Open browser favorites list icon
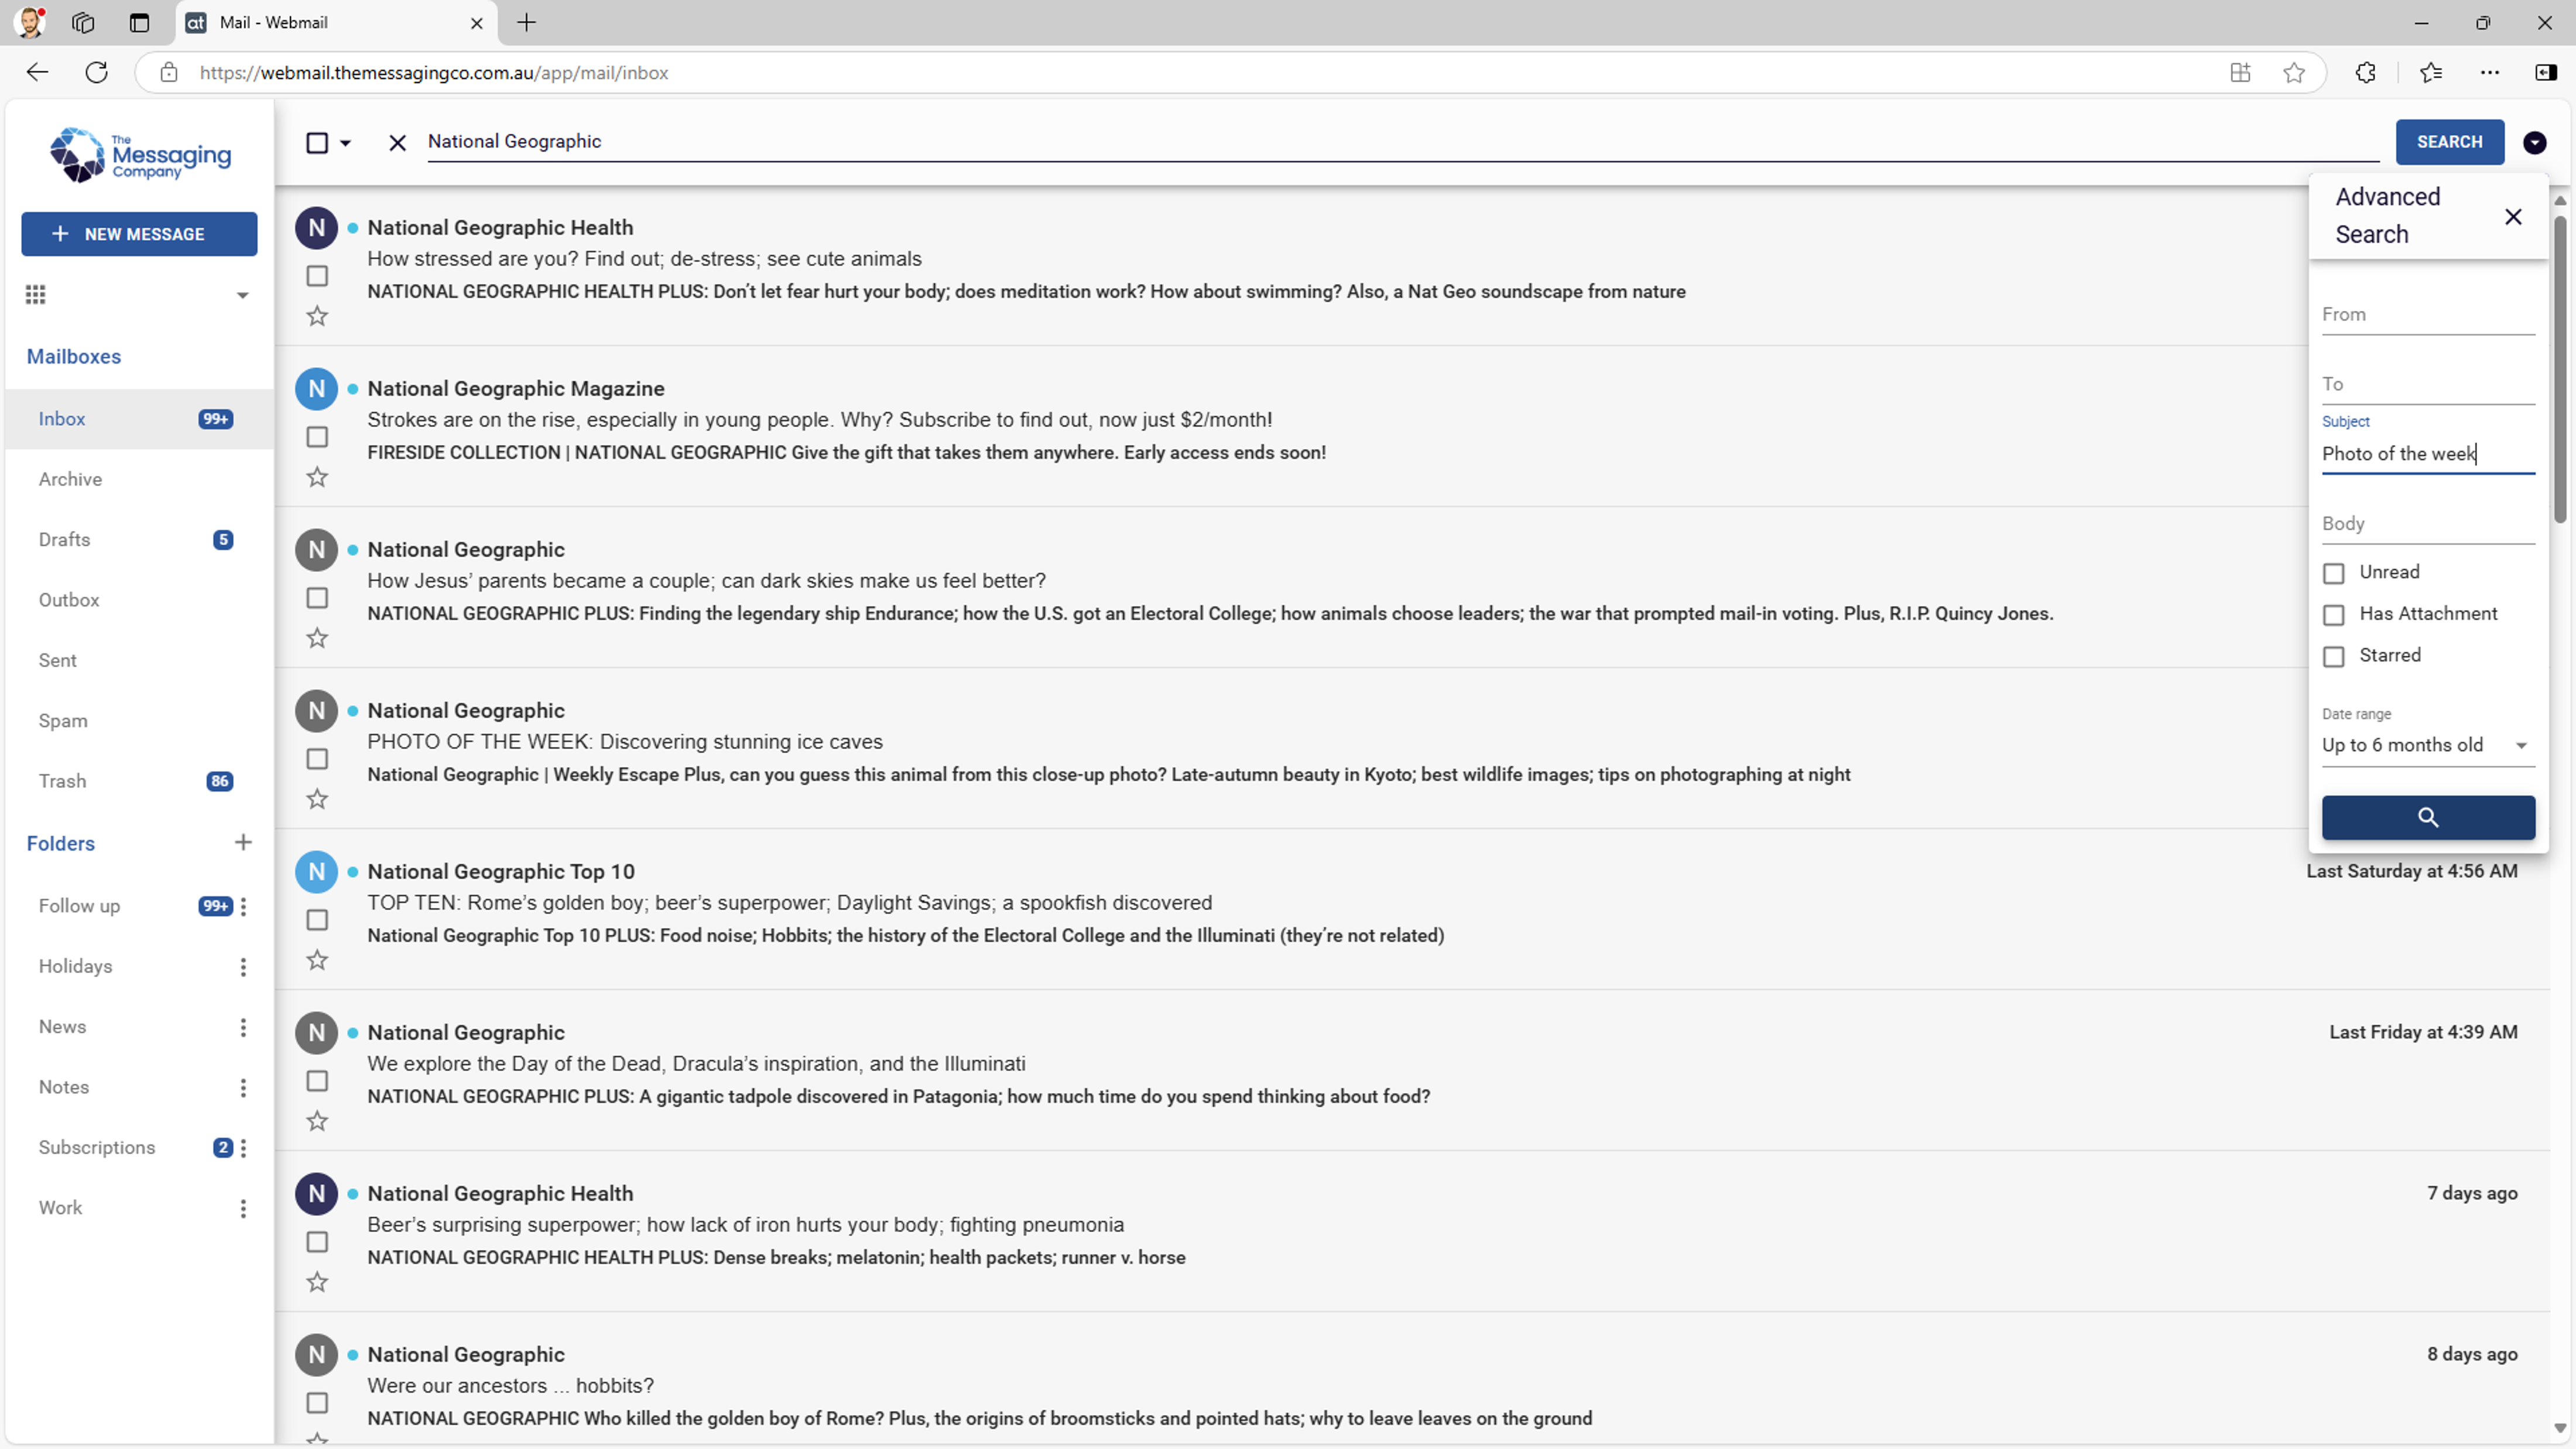Screen dimensions: 2576x1449 click(x=2431, y=72)
